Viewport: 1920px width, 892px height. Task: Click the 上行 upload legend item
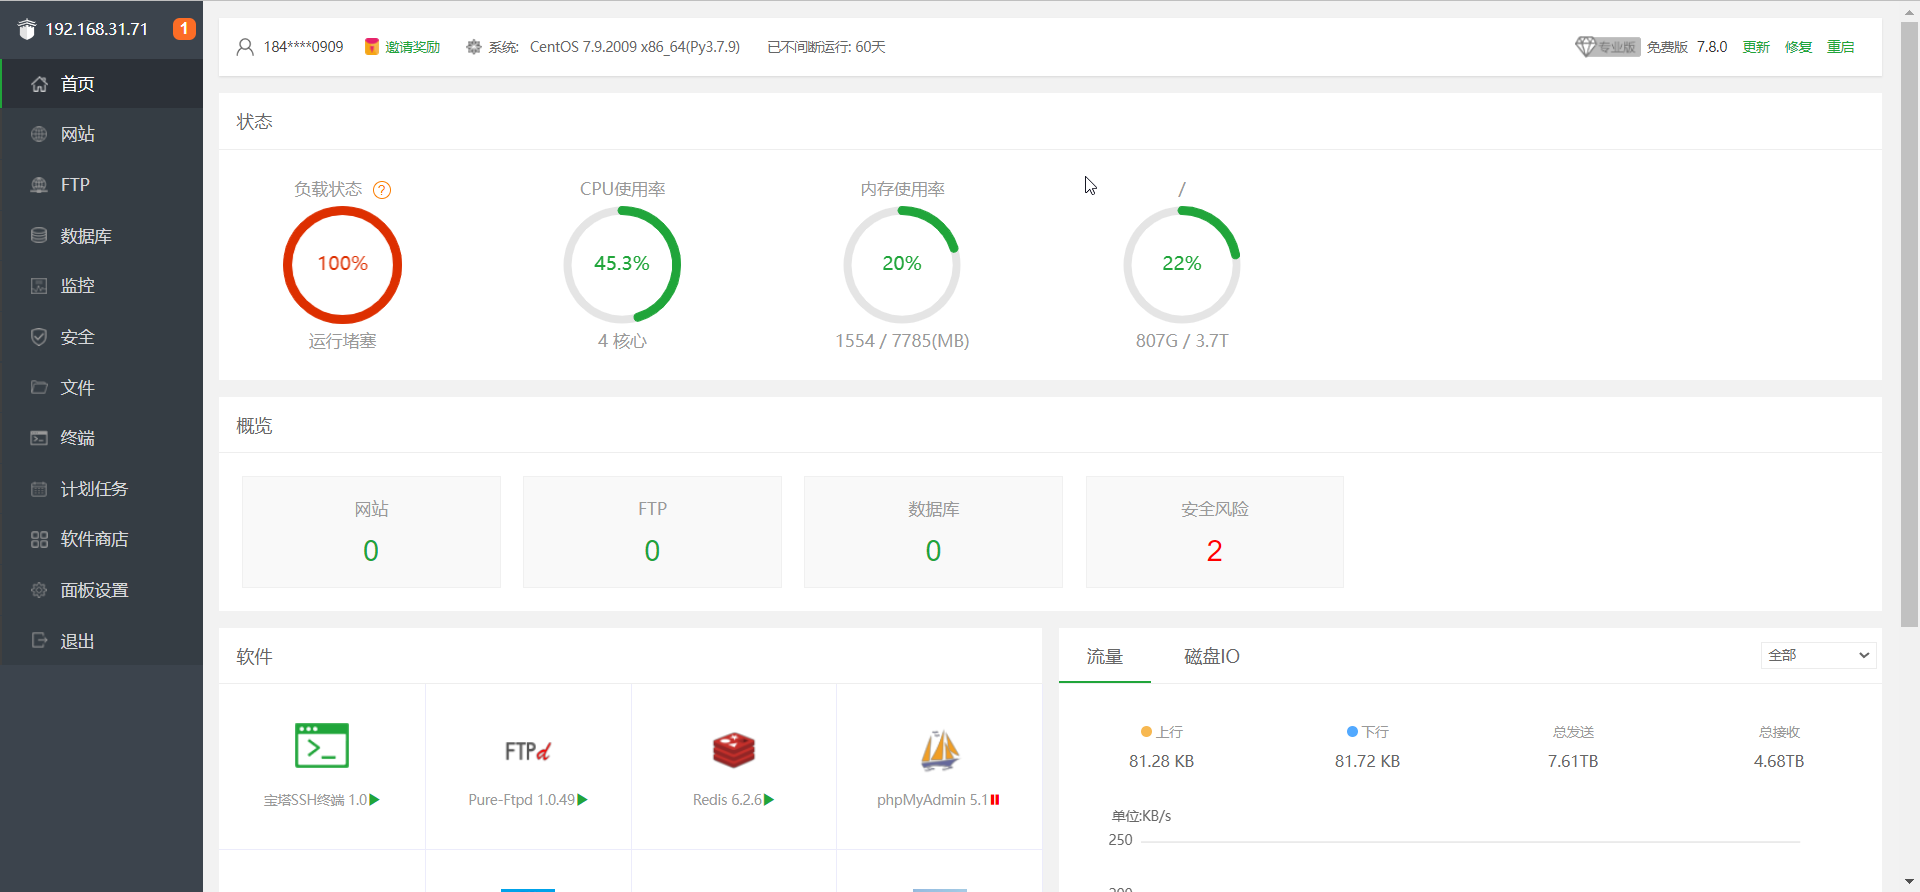(1161, 732)
